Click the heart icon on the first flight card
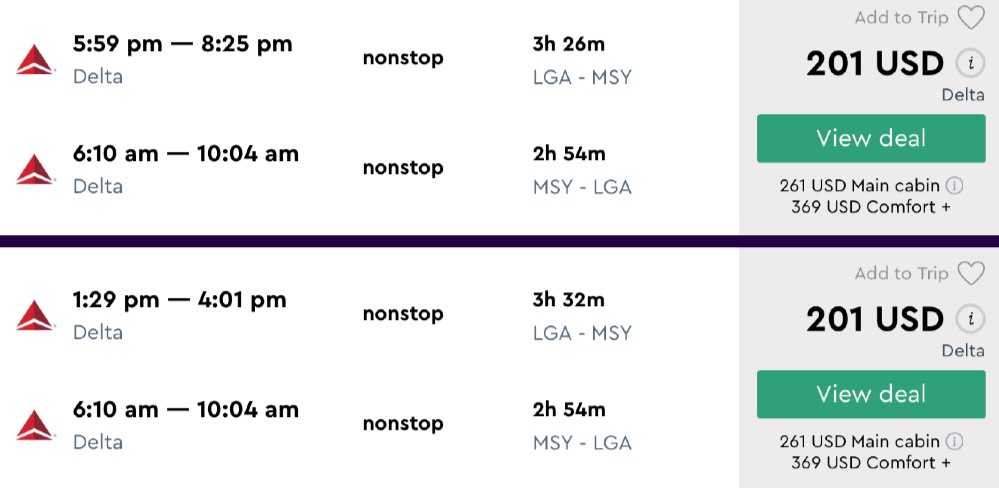The width and height of the screenshot is (999, 488). coord(970,18)
